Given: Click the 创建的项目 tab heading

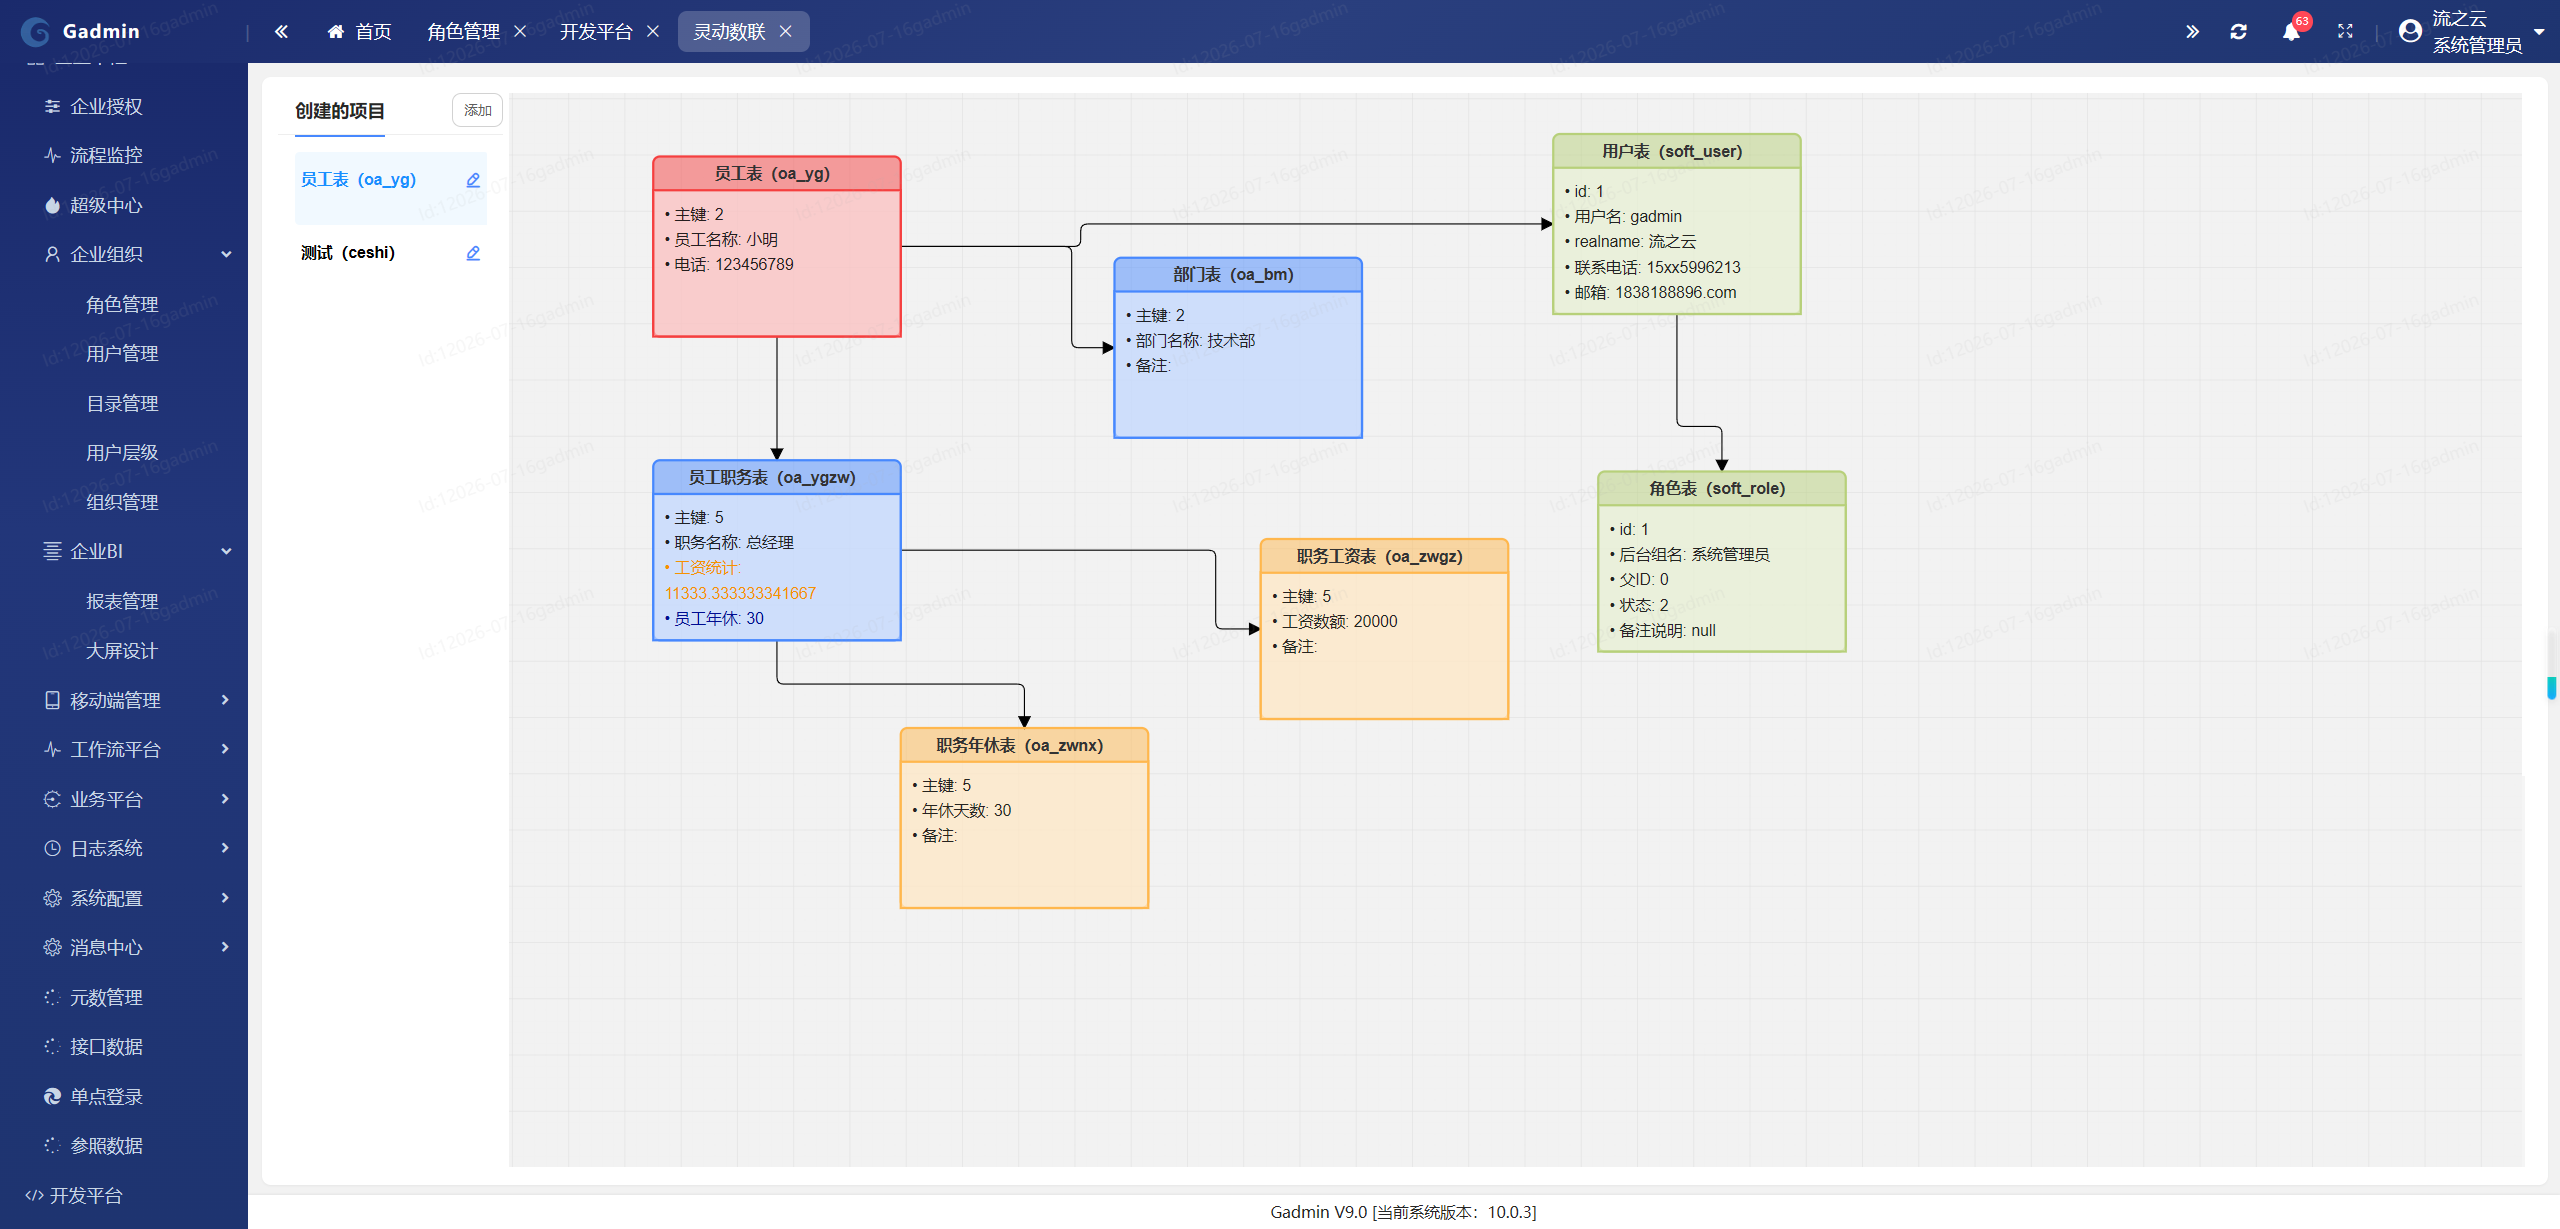Looking at the screenshot, I should [x=340, y=111].
